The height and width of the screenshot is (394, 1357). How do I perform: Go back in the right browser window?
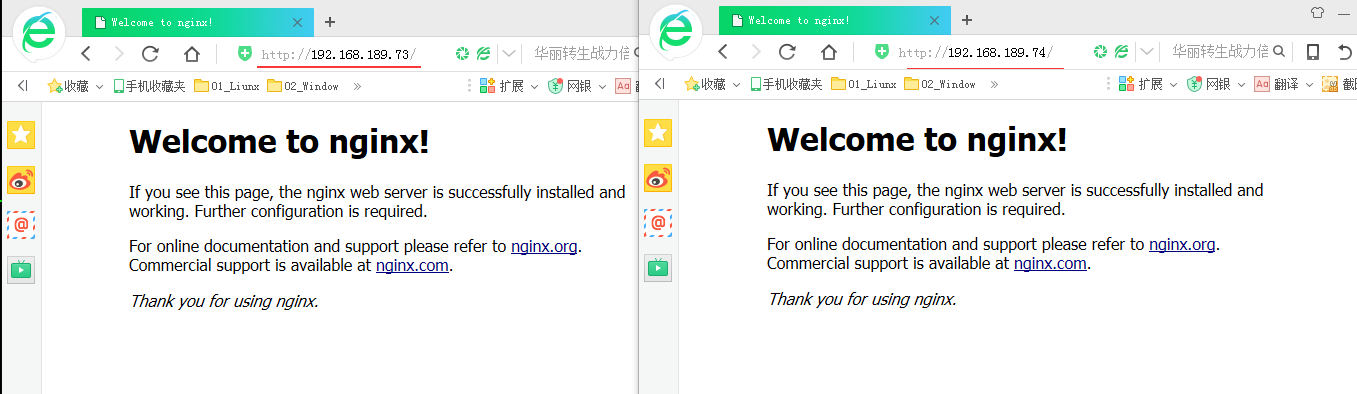[x=723, y=53]
